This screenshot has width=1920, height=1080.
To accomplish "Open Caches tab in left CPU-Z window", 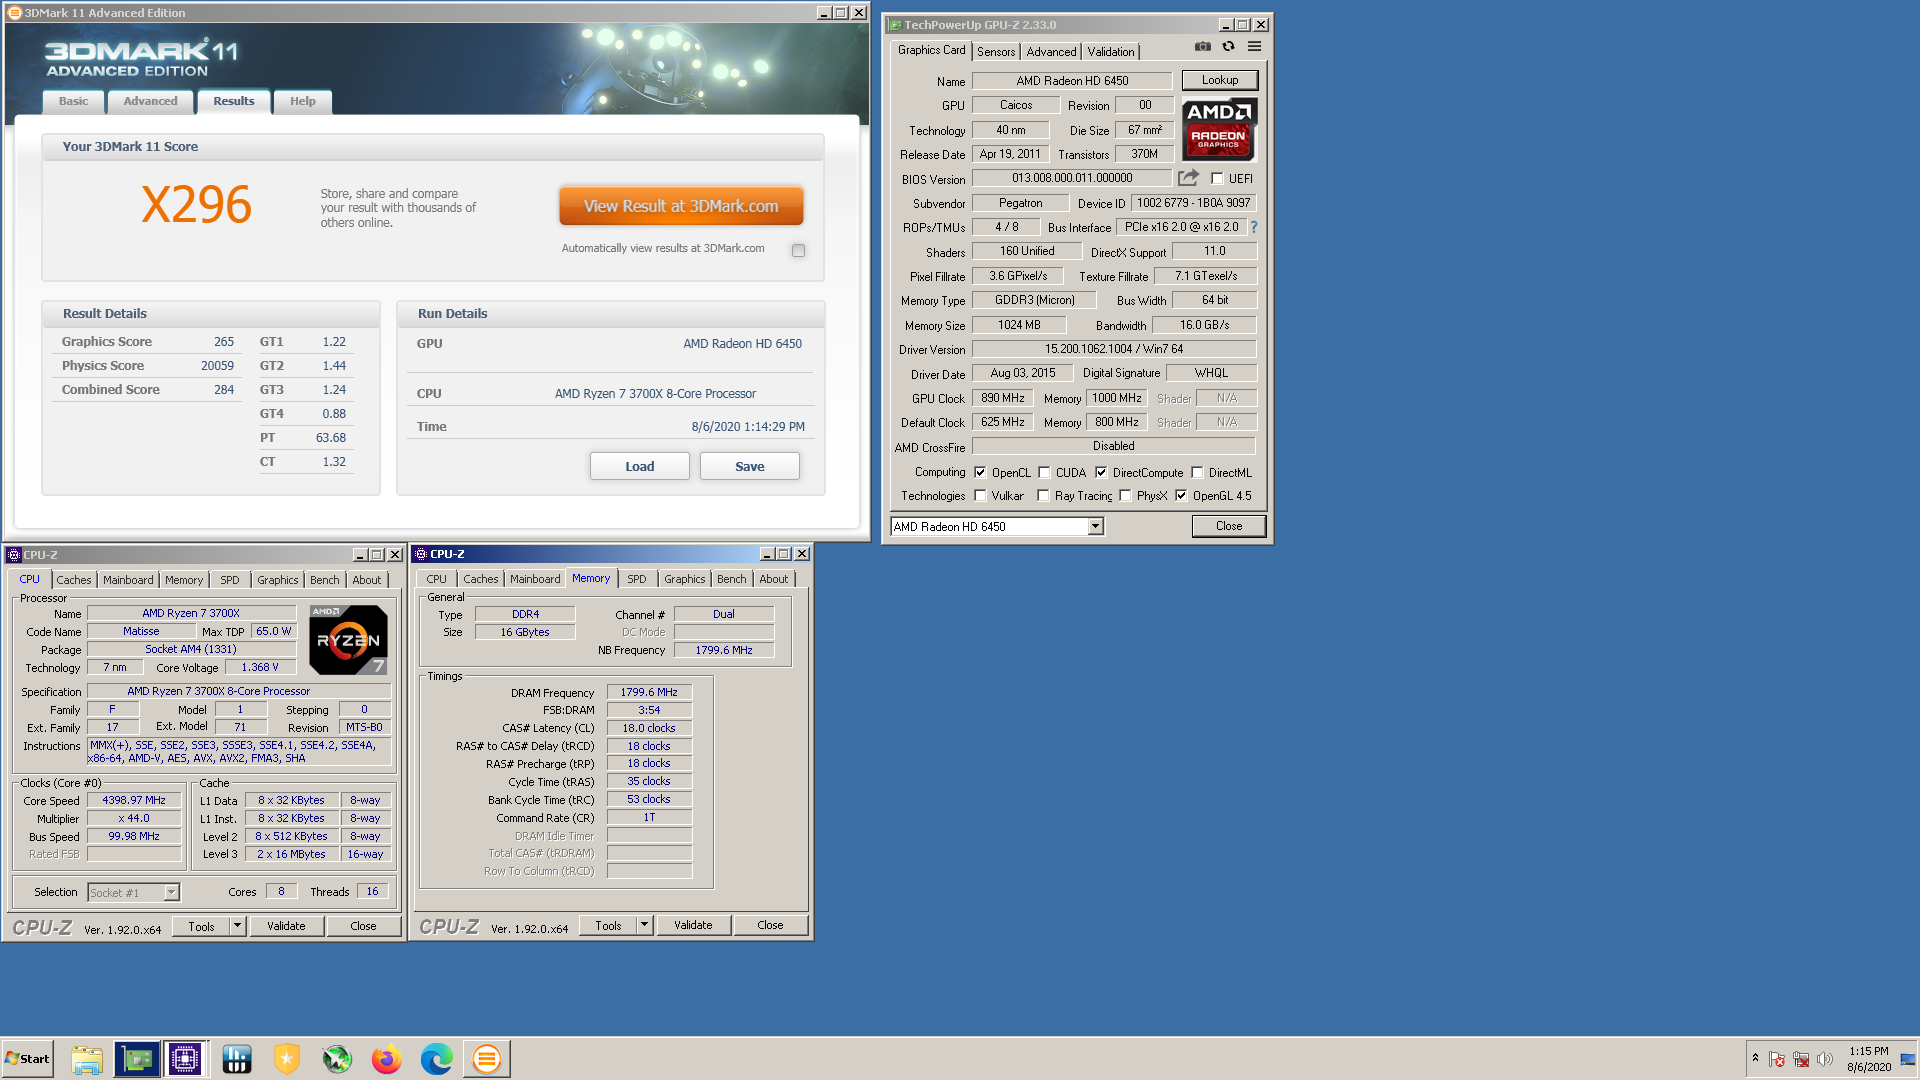I will pyautogui.click(x=74, y=580).
